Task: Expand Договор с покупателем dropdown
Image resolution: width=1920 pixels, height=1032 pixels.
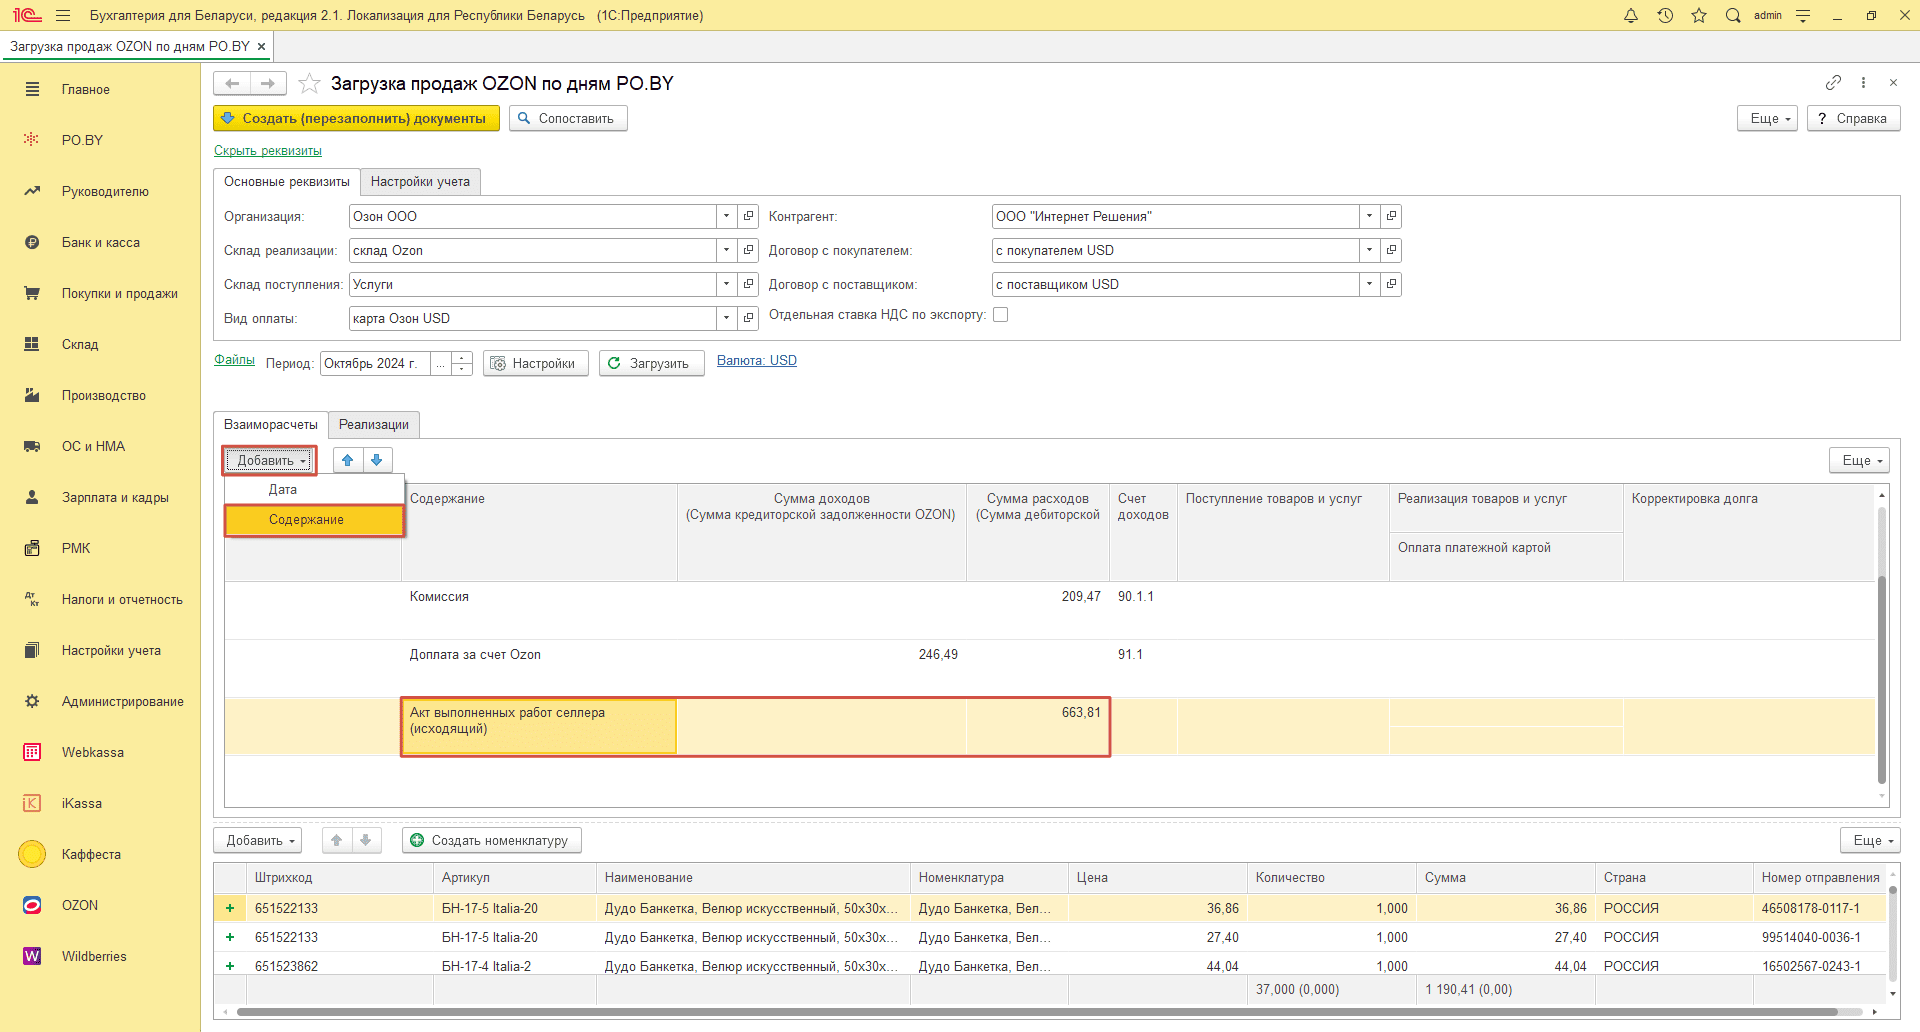Action: 1369,250
